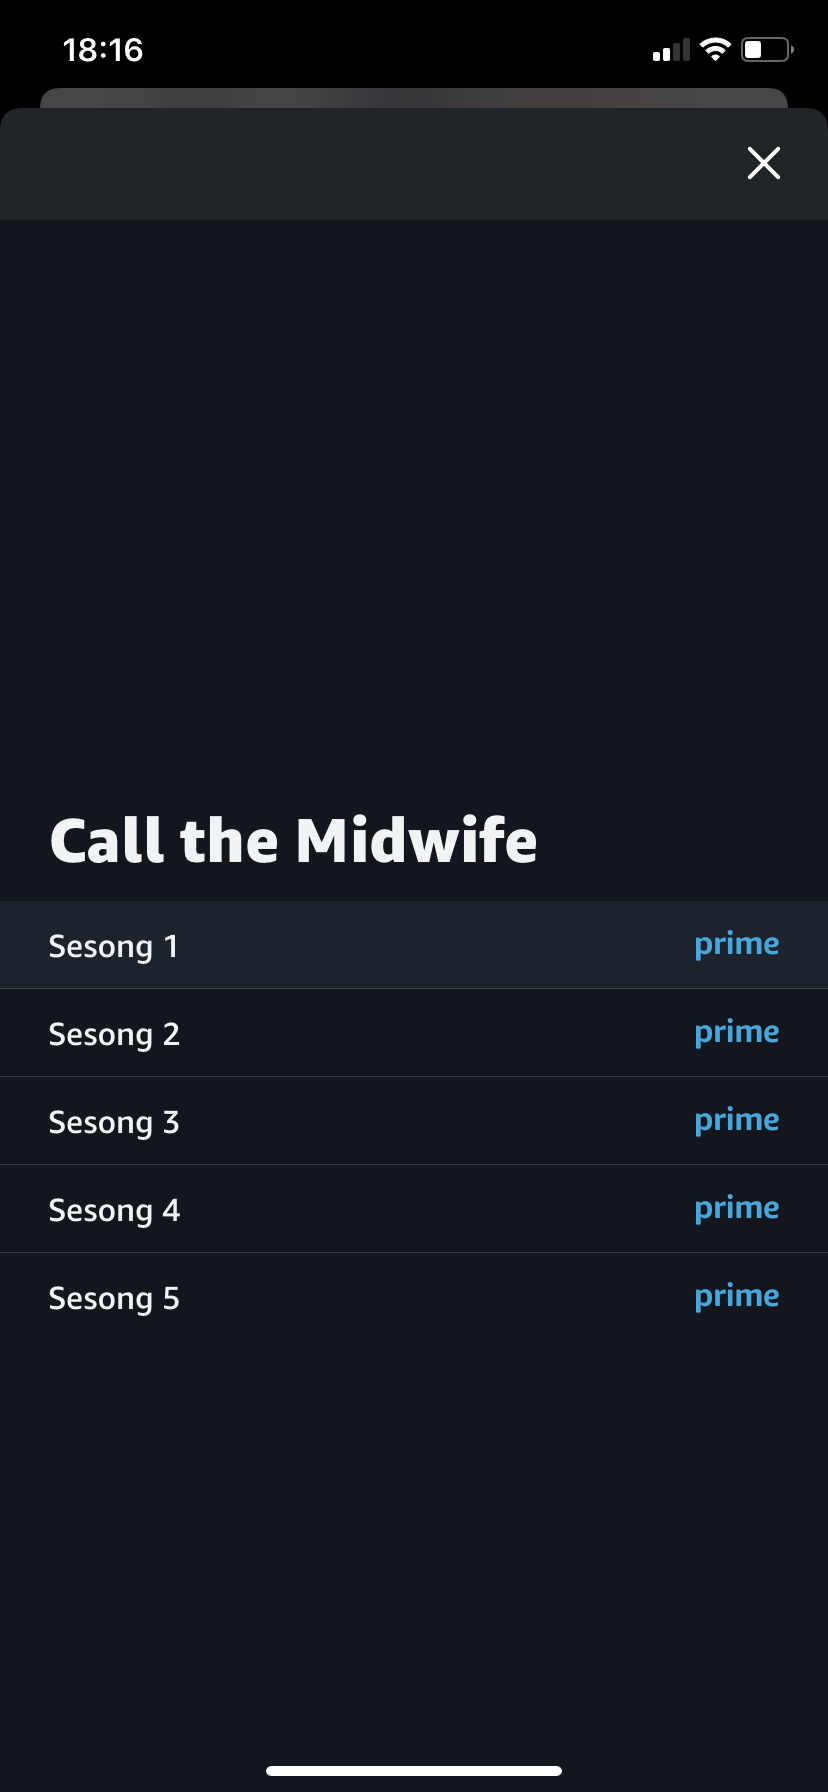The width and height of the screenshot is (828, 1792).
Task: Tap the cellular signal bars icon
Action: pos(671,50)
